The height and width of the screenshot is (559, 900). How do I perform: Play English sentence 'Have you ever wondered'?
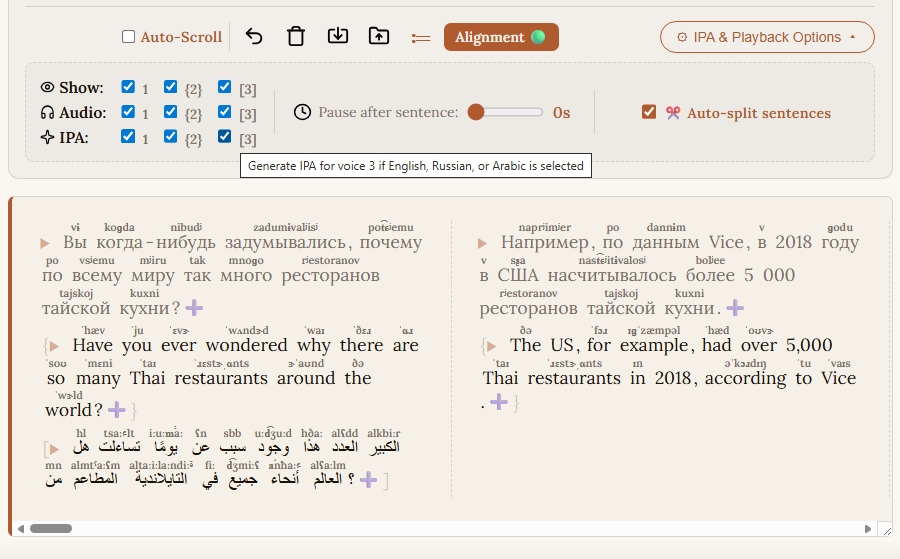tap(55, 346)
